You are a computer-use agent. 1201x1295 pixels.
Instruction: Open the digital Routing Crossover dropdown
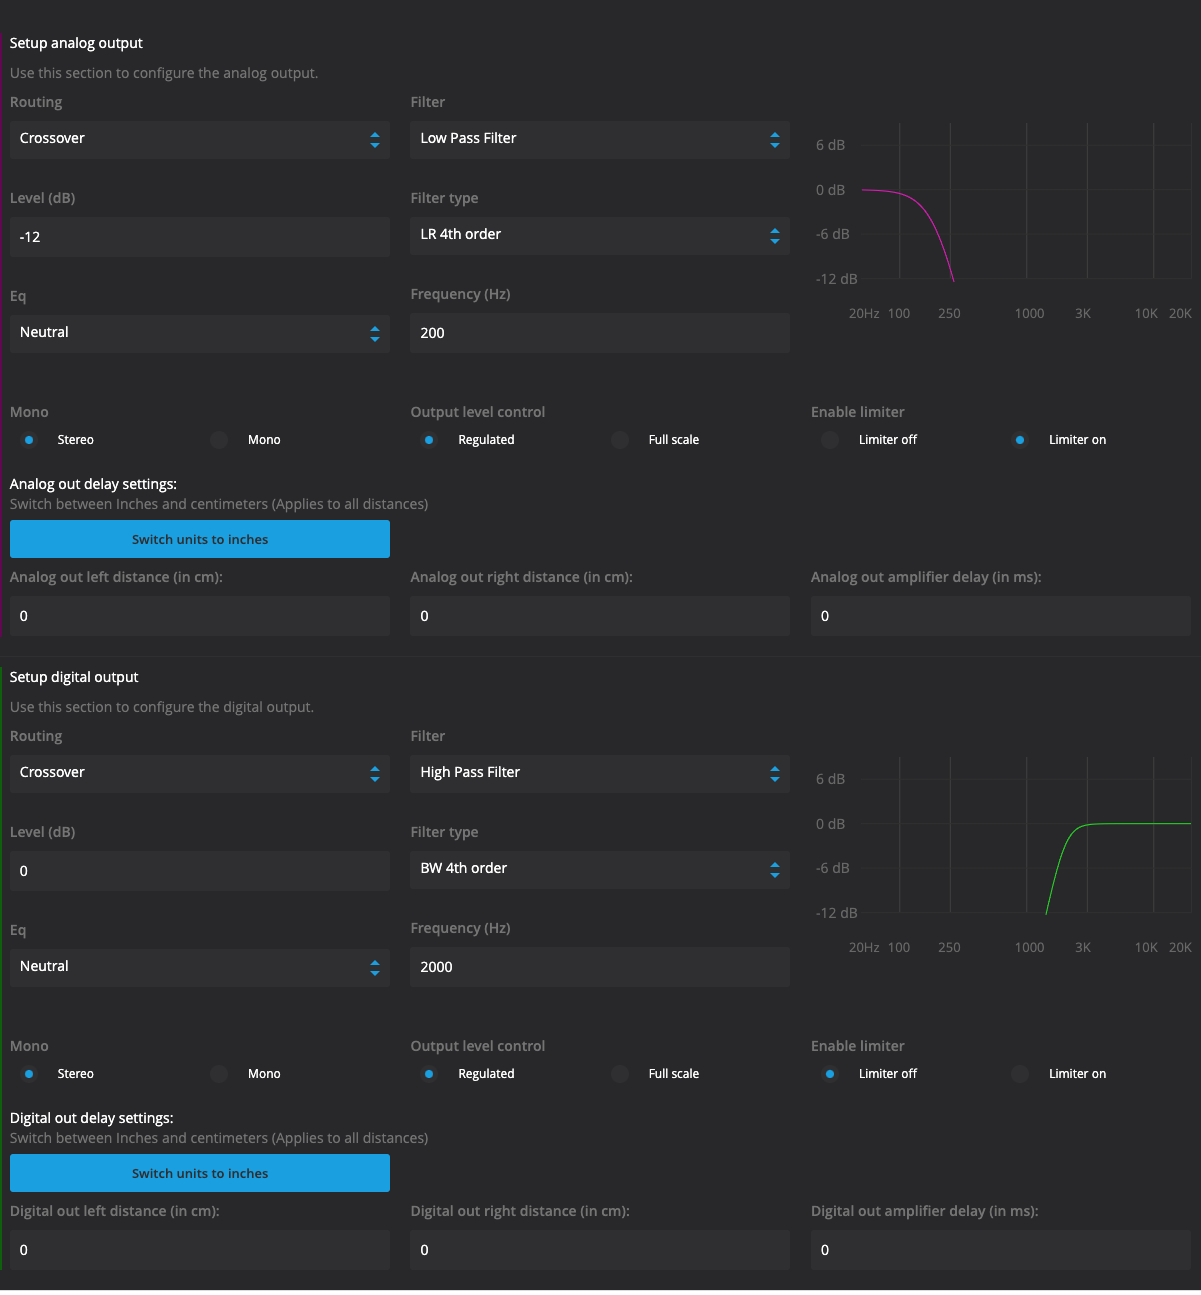pos(199,773)
